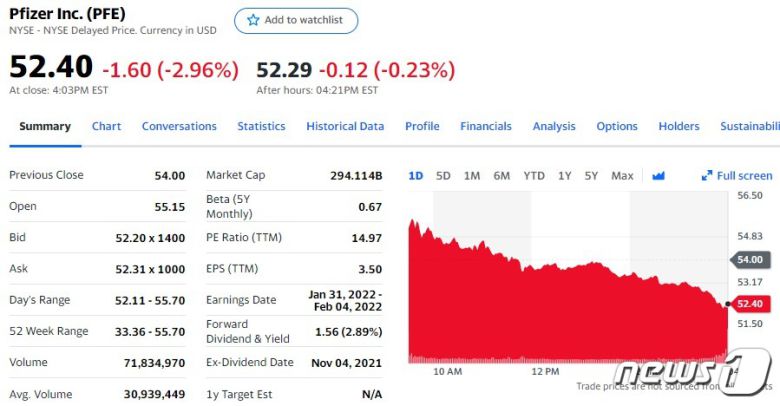Click the Full screen expand icon

click(707, 176)
